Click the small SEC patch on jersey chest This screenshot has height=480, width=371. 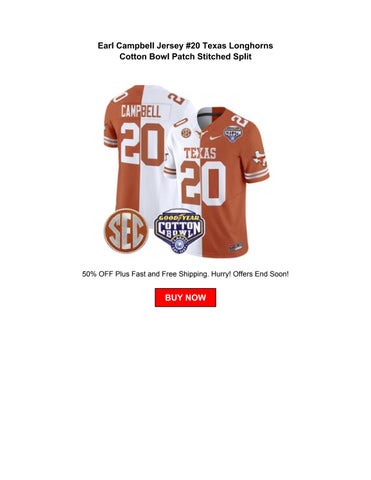(x=186, y=133)
